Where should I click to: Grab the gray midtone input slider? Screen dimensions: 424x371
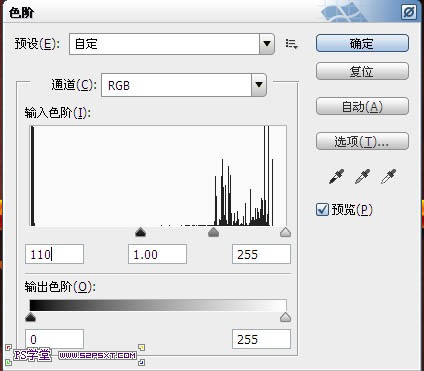click(x=213, y=232)
